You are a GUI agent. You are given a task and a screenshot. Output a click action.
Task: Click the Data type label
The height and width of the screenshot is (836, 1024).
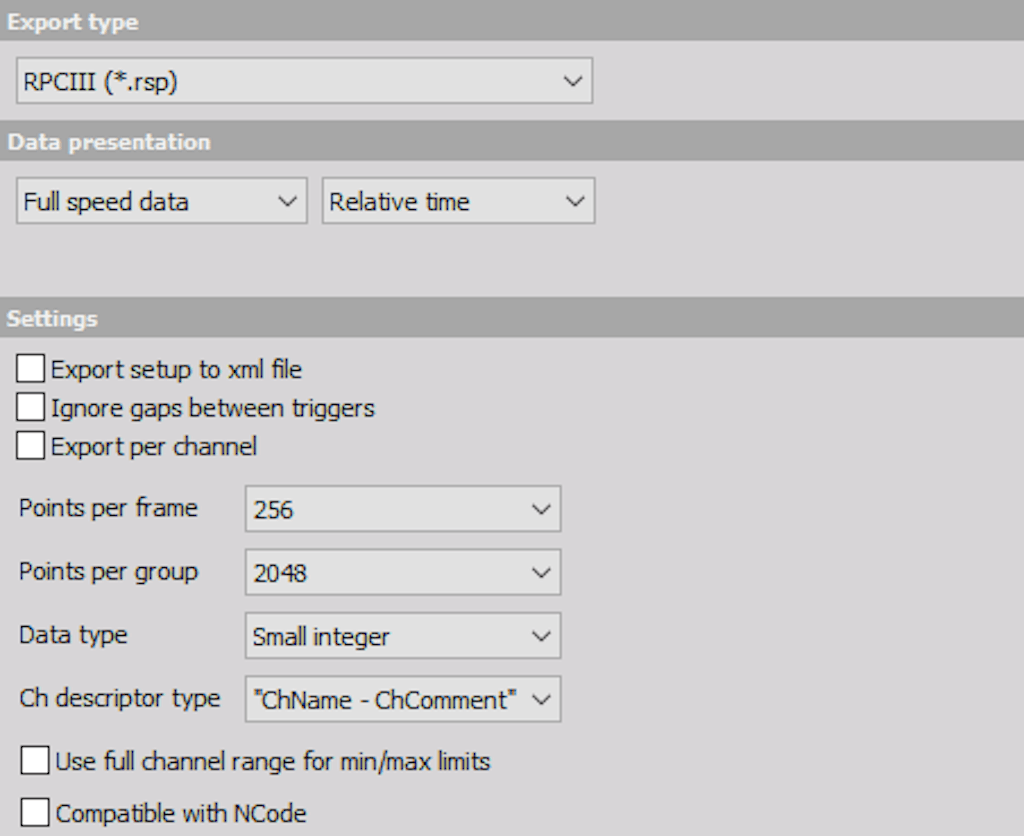click(x=73, y=635)
